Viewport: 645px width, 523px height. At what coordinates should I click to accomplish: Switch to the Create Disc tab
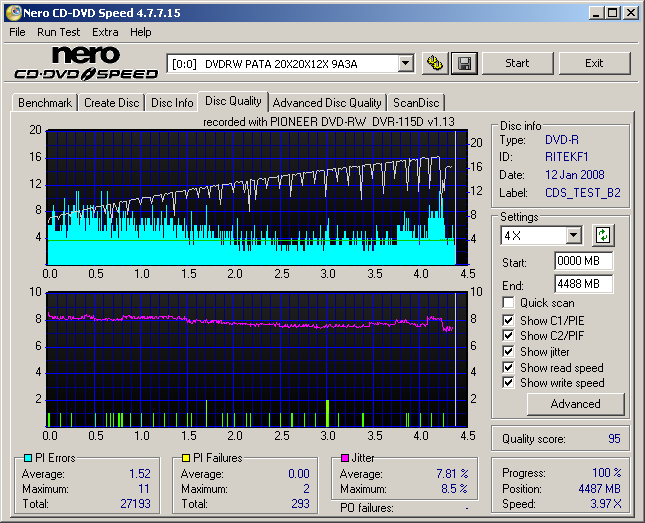[x=111, y=102]
